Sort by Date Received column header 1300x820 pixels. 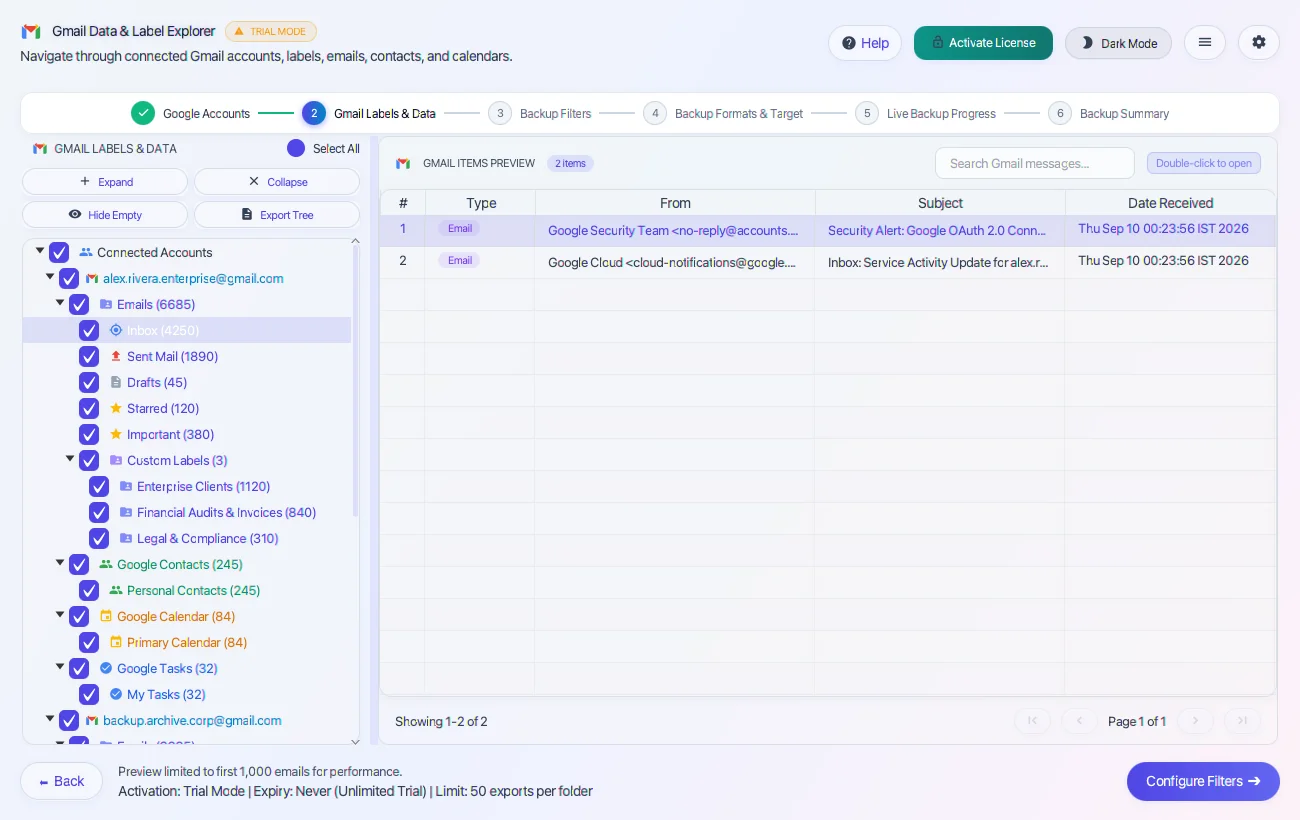pyautogui.click(x=1170, y=203)
